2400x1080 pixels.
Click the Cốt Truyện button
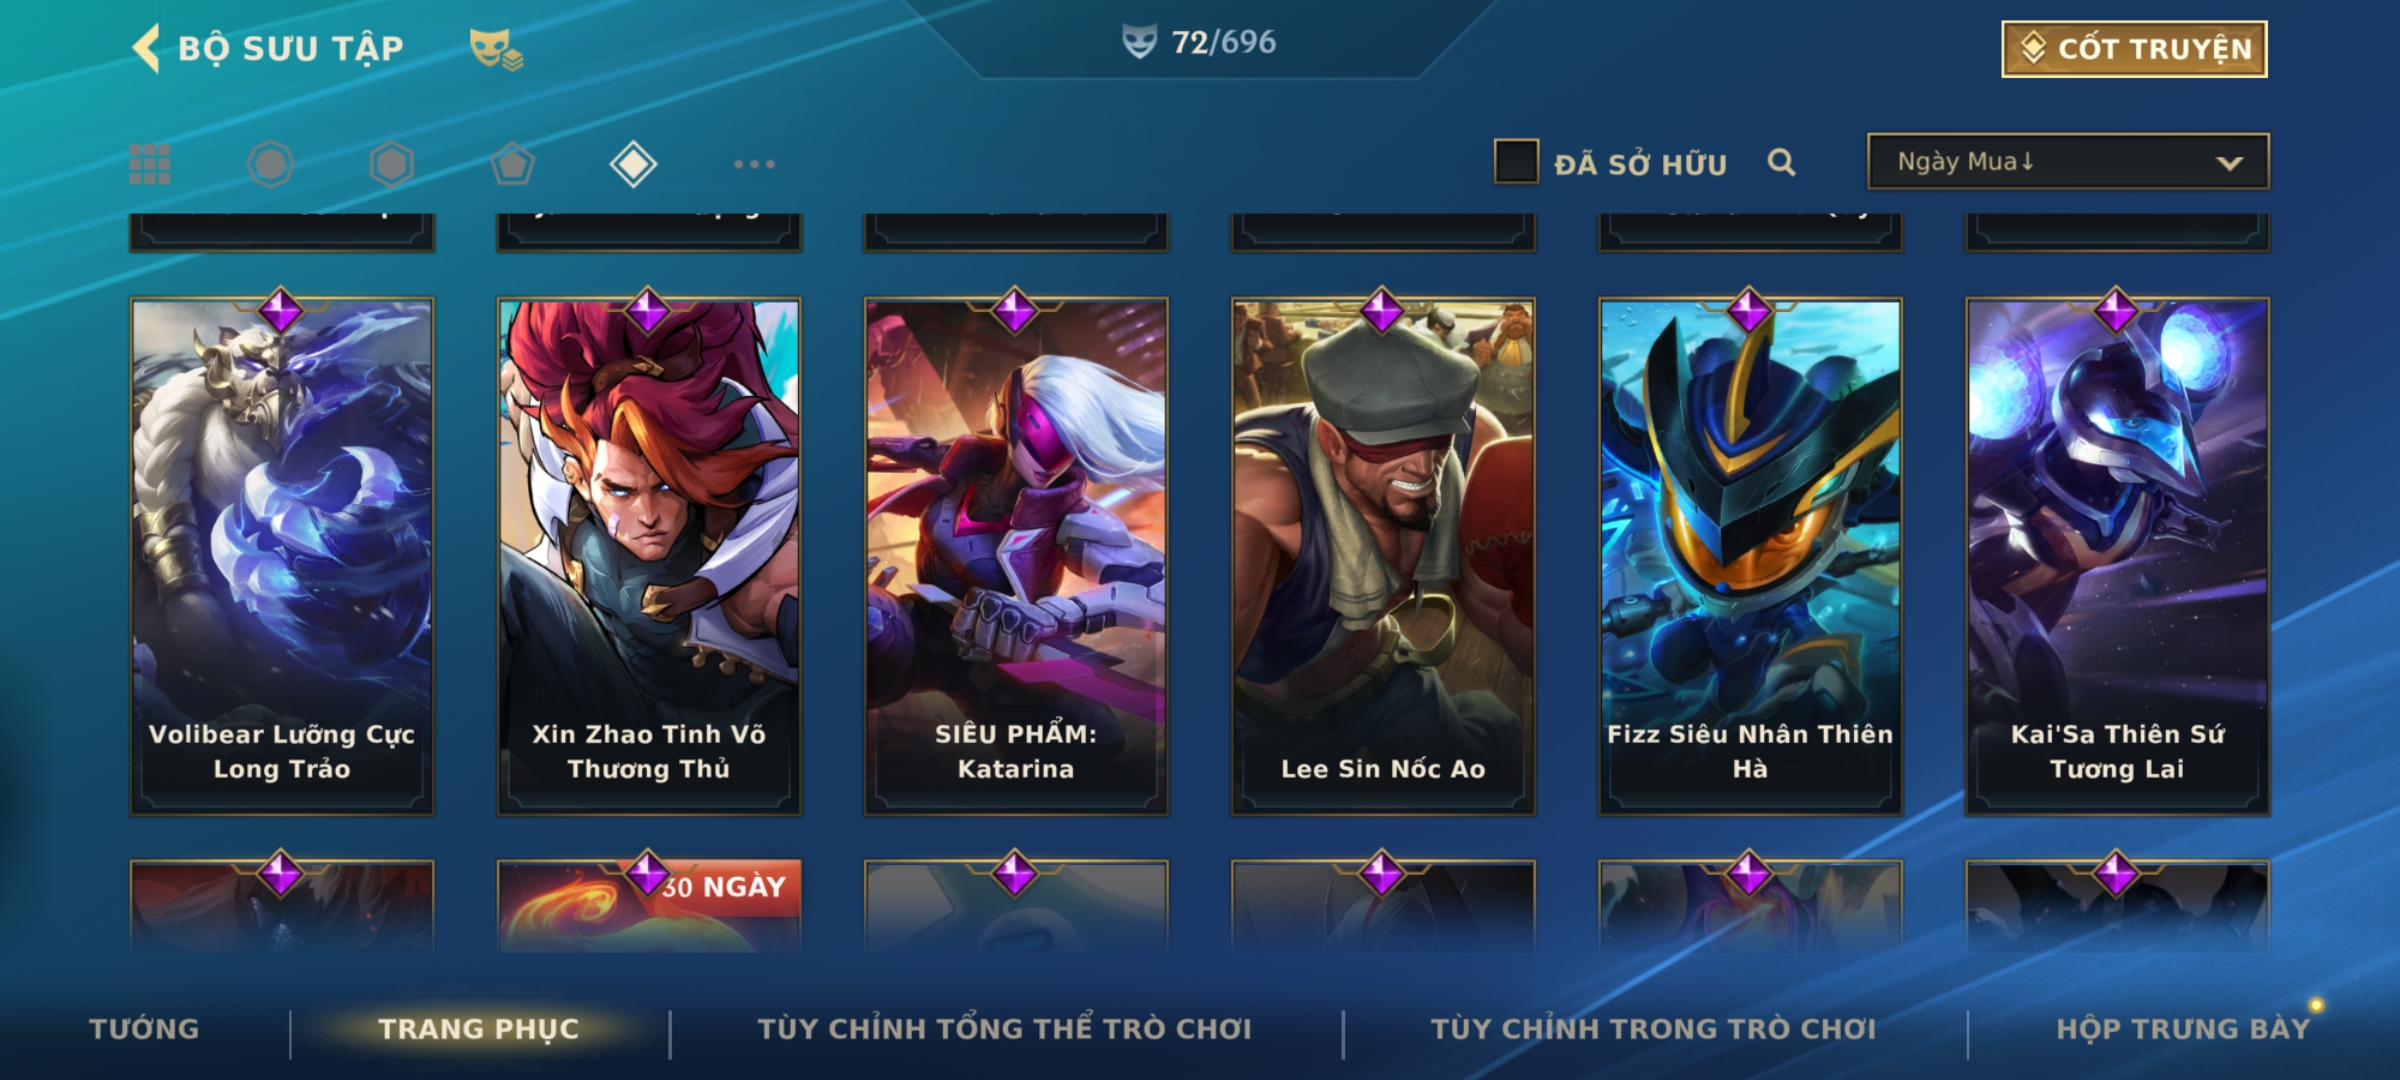(2134, 49)
